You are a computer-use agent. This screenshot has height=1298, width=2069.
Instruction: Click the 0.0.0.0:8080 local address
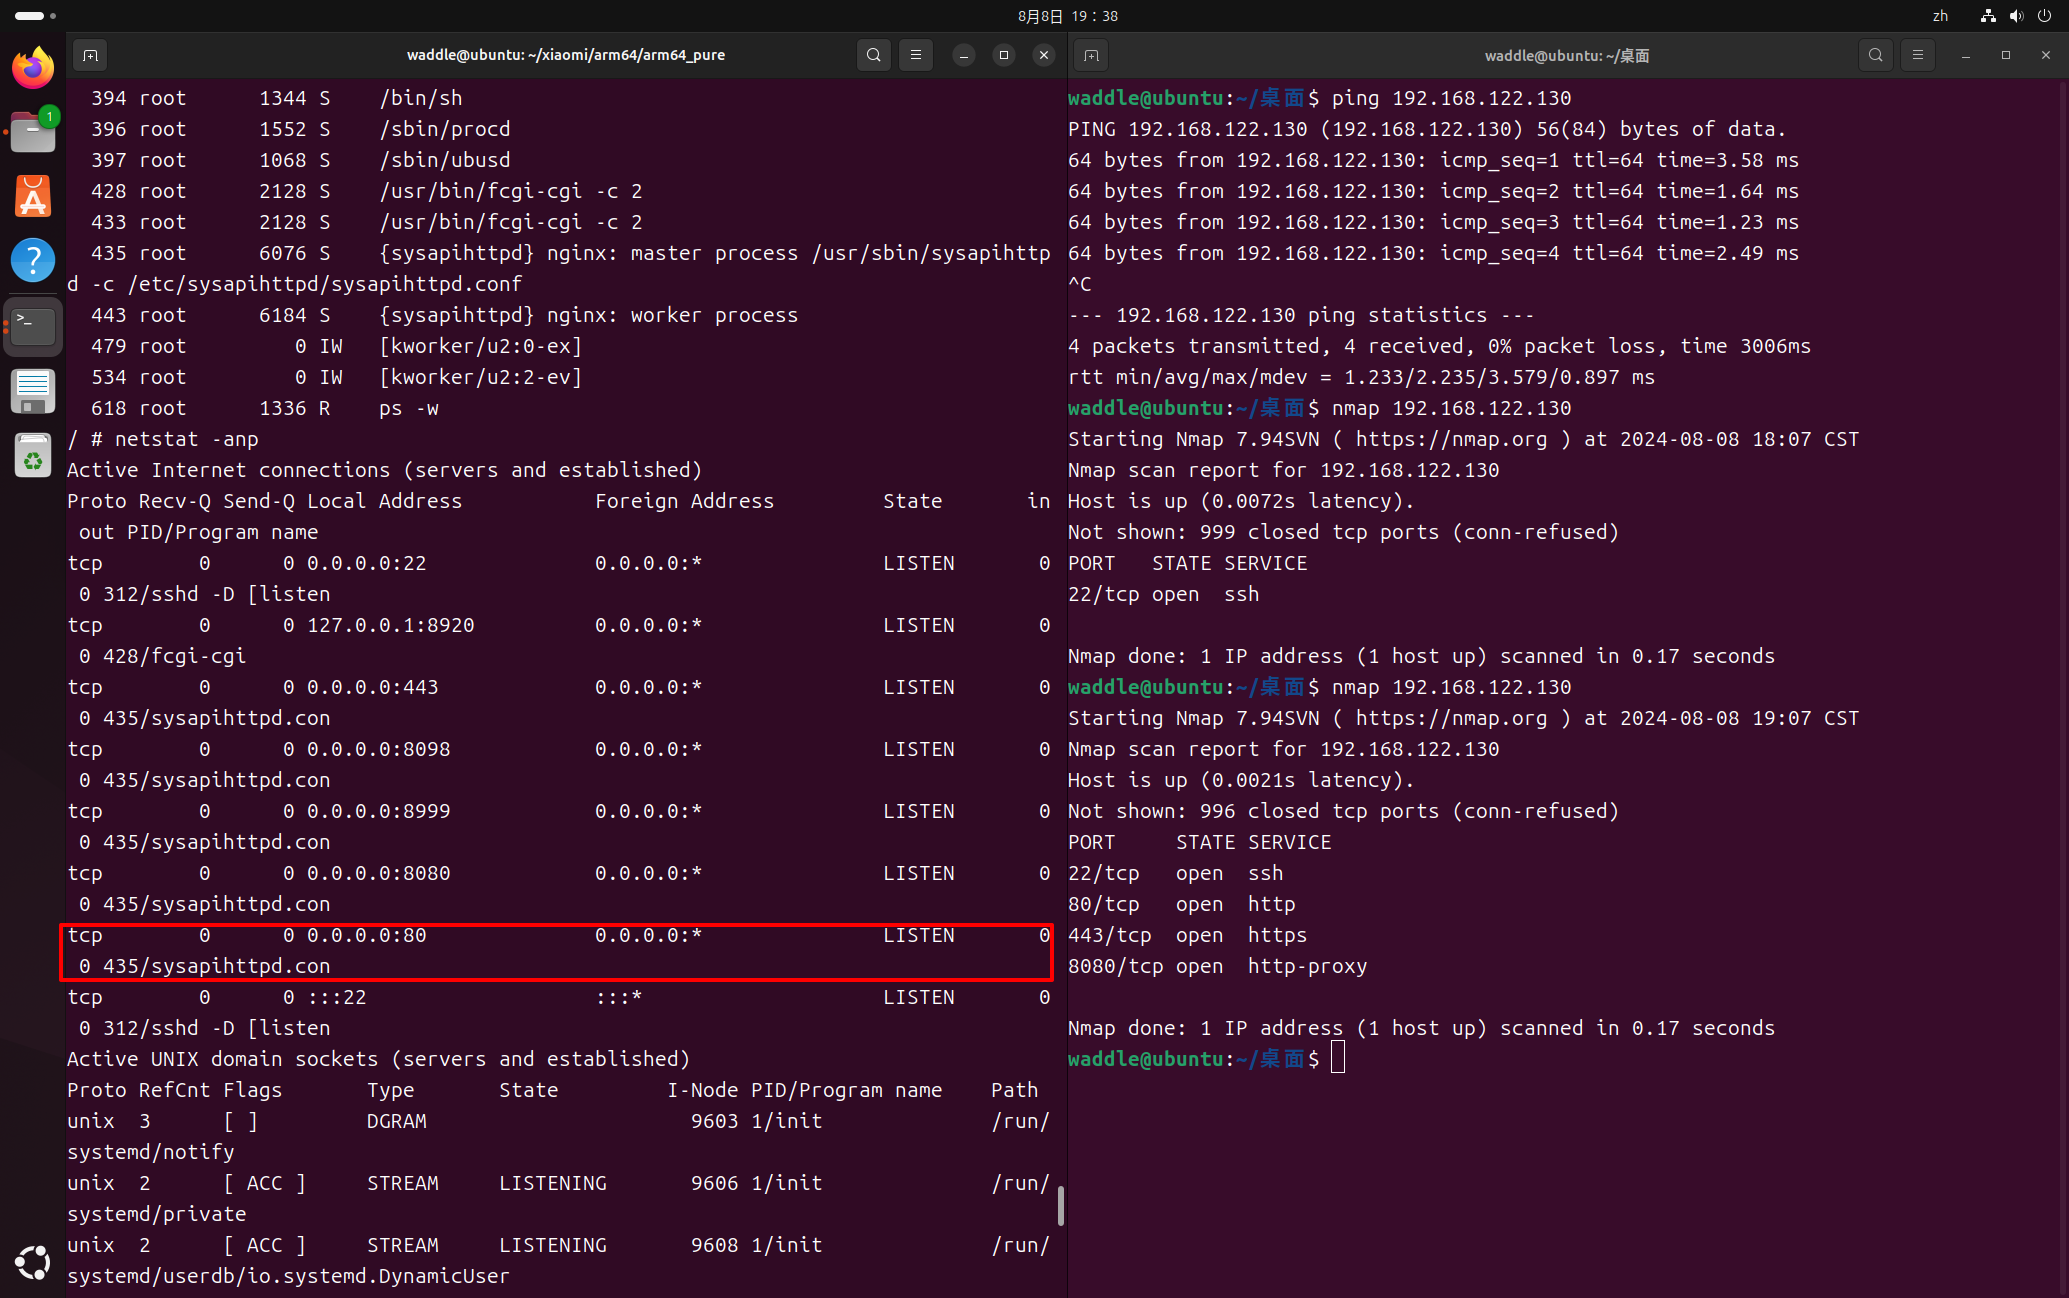379,873
